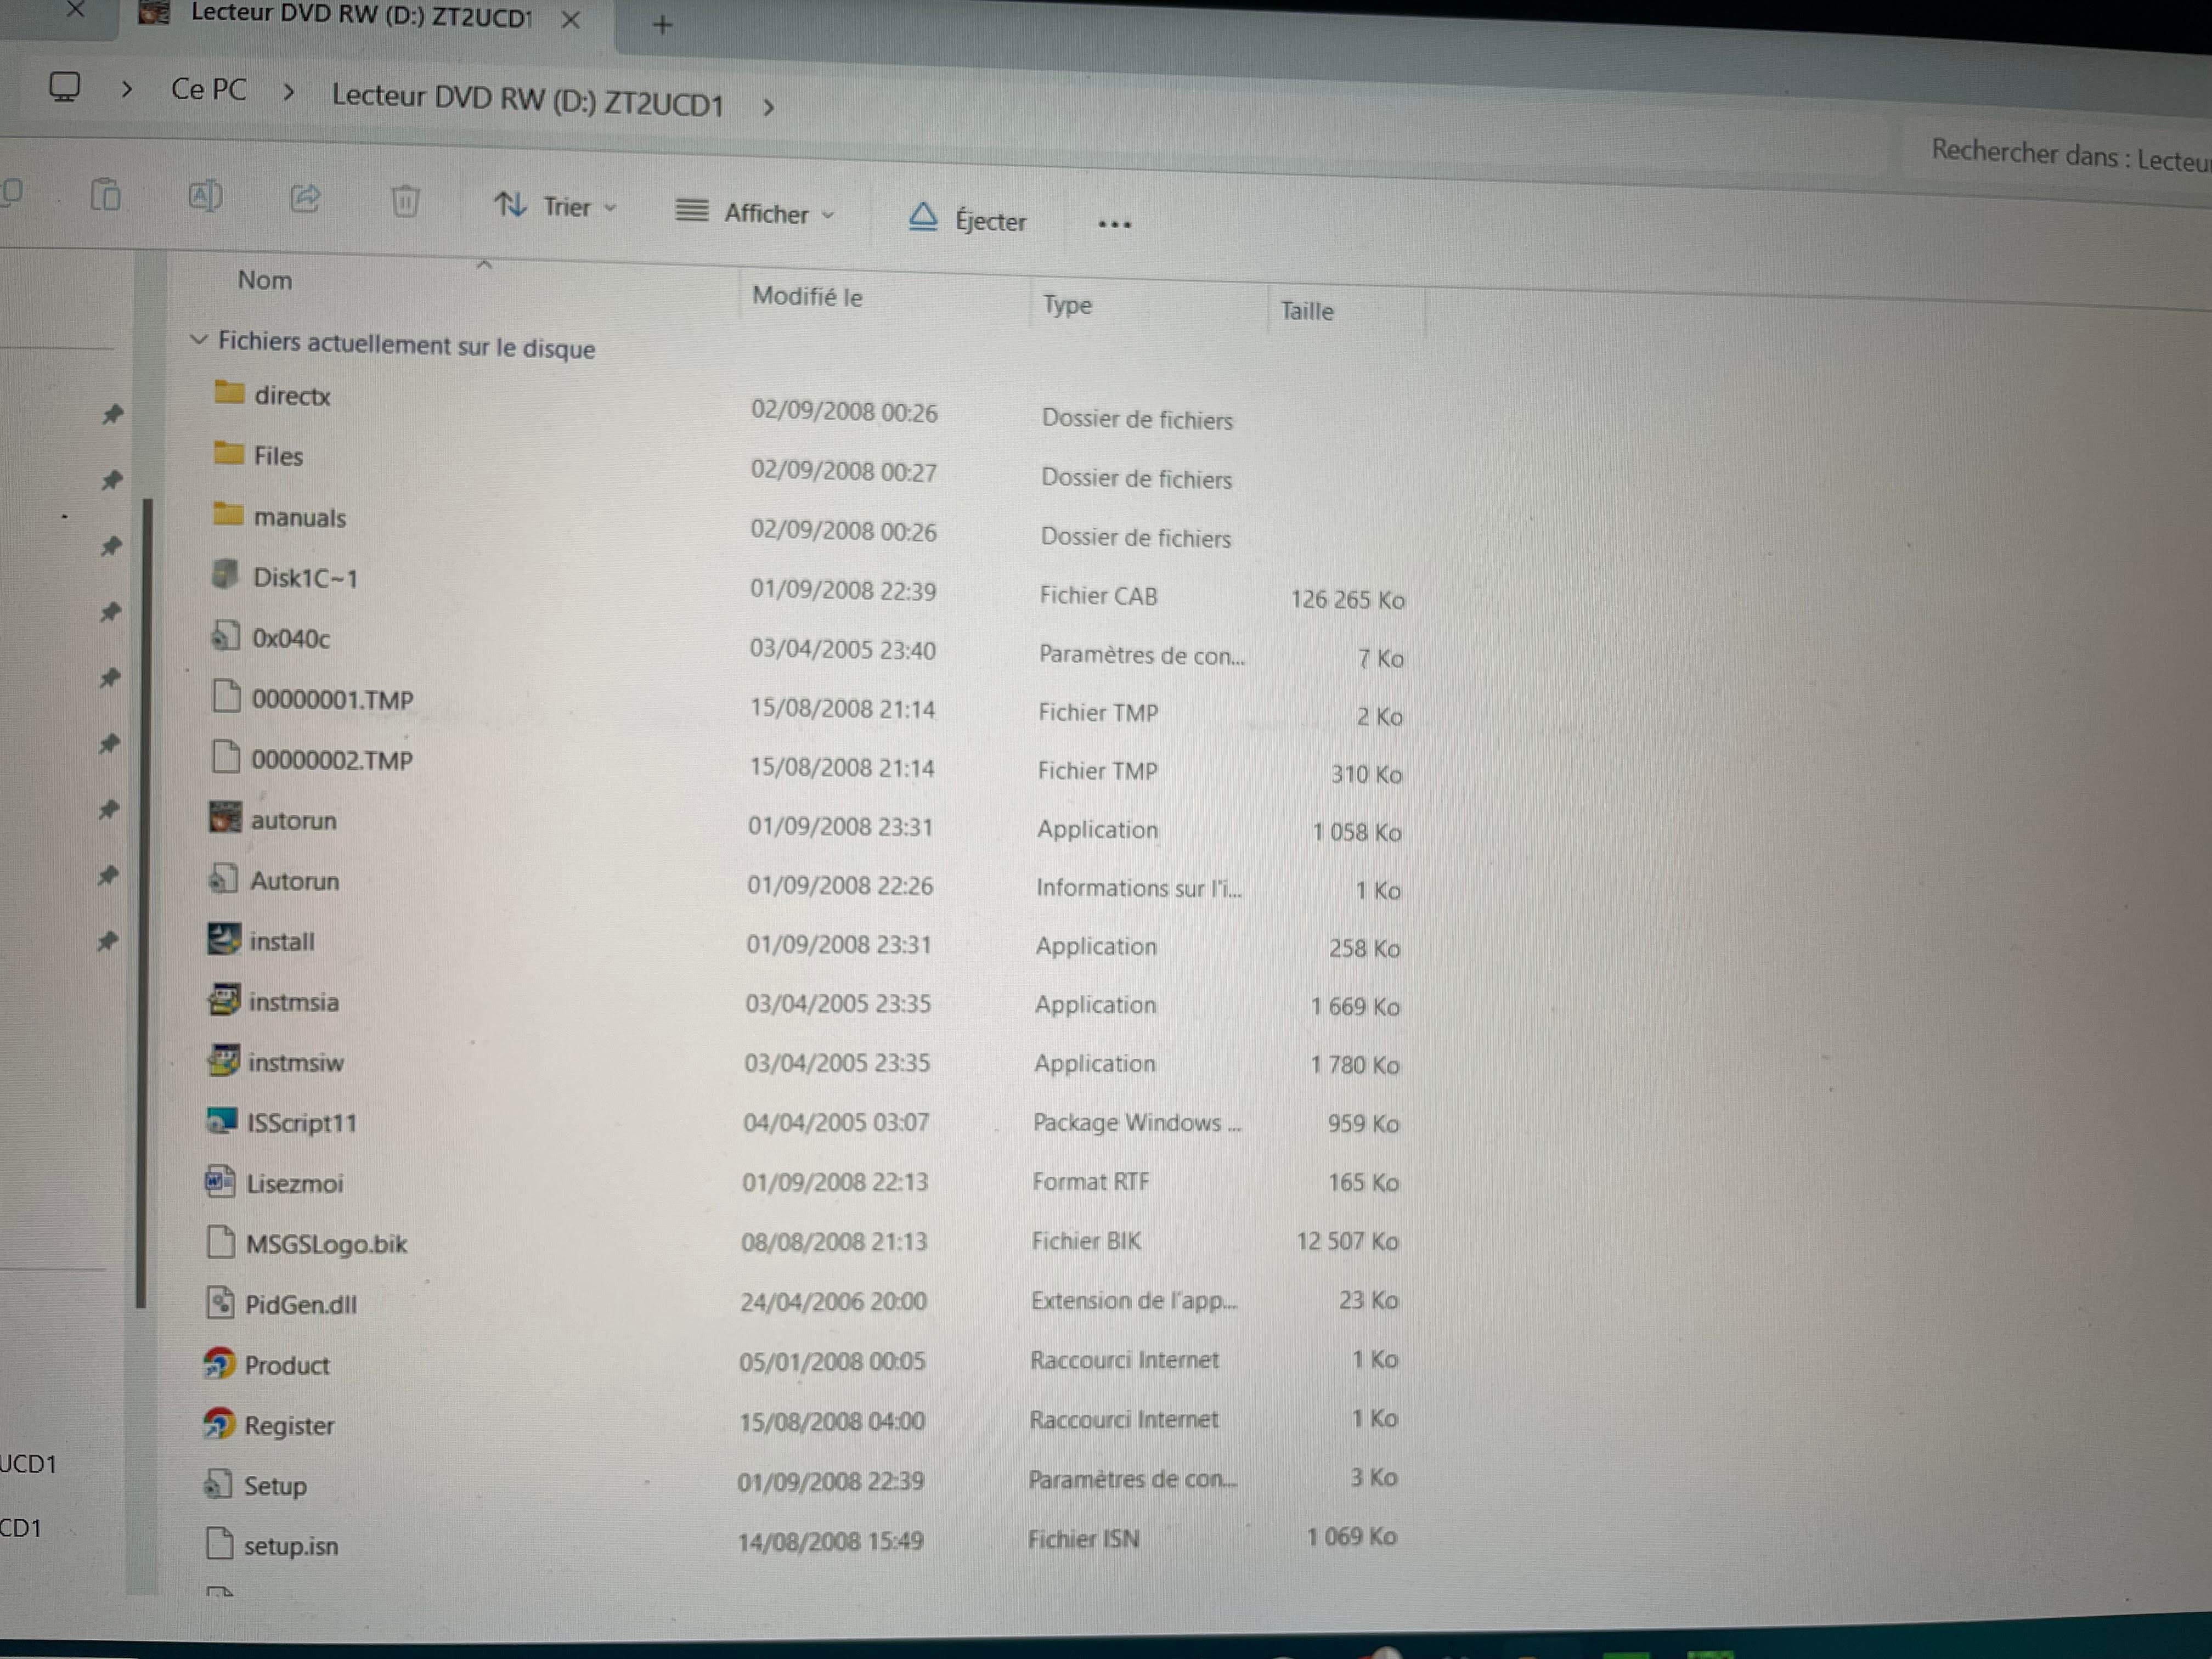
Task: Click the Delete trash icon in toolbar
Action: tap(405, 201)
